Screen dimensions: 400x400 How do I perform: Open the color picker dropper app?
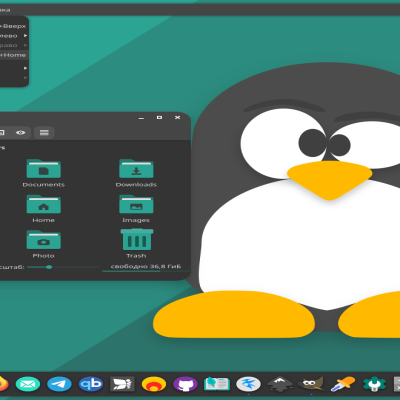pyautogui.click(x=343, y=384)
